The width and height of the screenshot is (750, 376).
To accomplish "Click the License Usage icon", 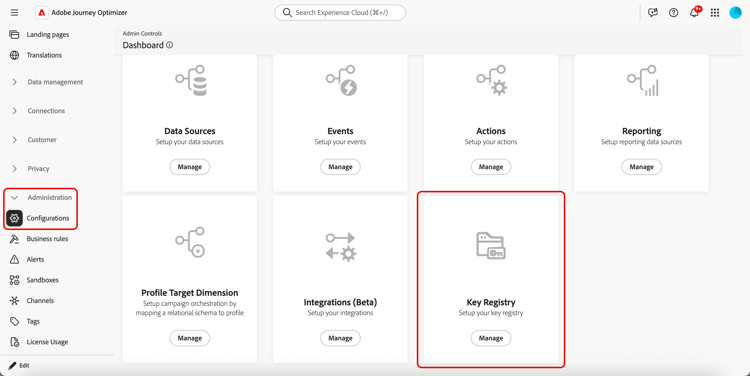I will pyautogui.click(x=14, y=342).
